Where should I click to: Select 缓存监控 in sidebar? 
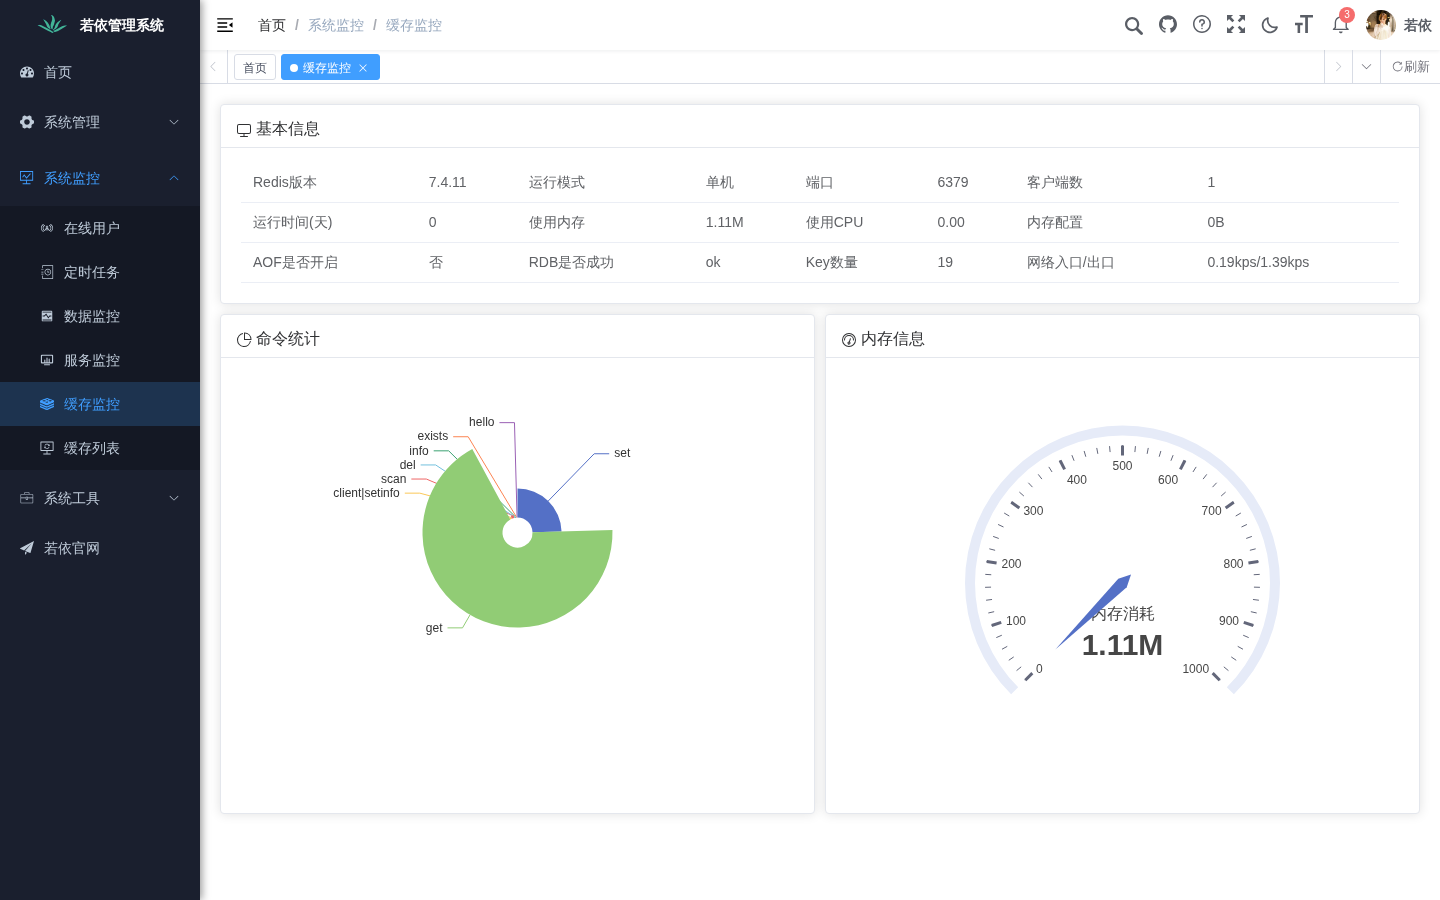(x=100, y=404)
